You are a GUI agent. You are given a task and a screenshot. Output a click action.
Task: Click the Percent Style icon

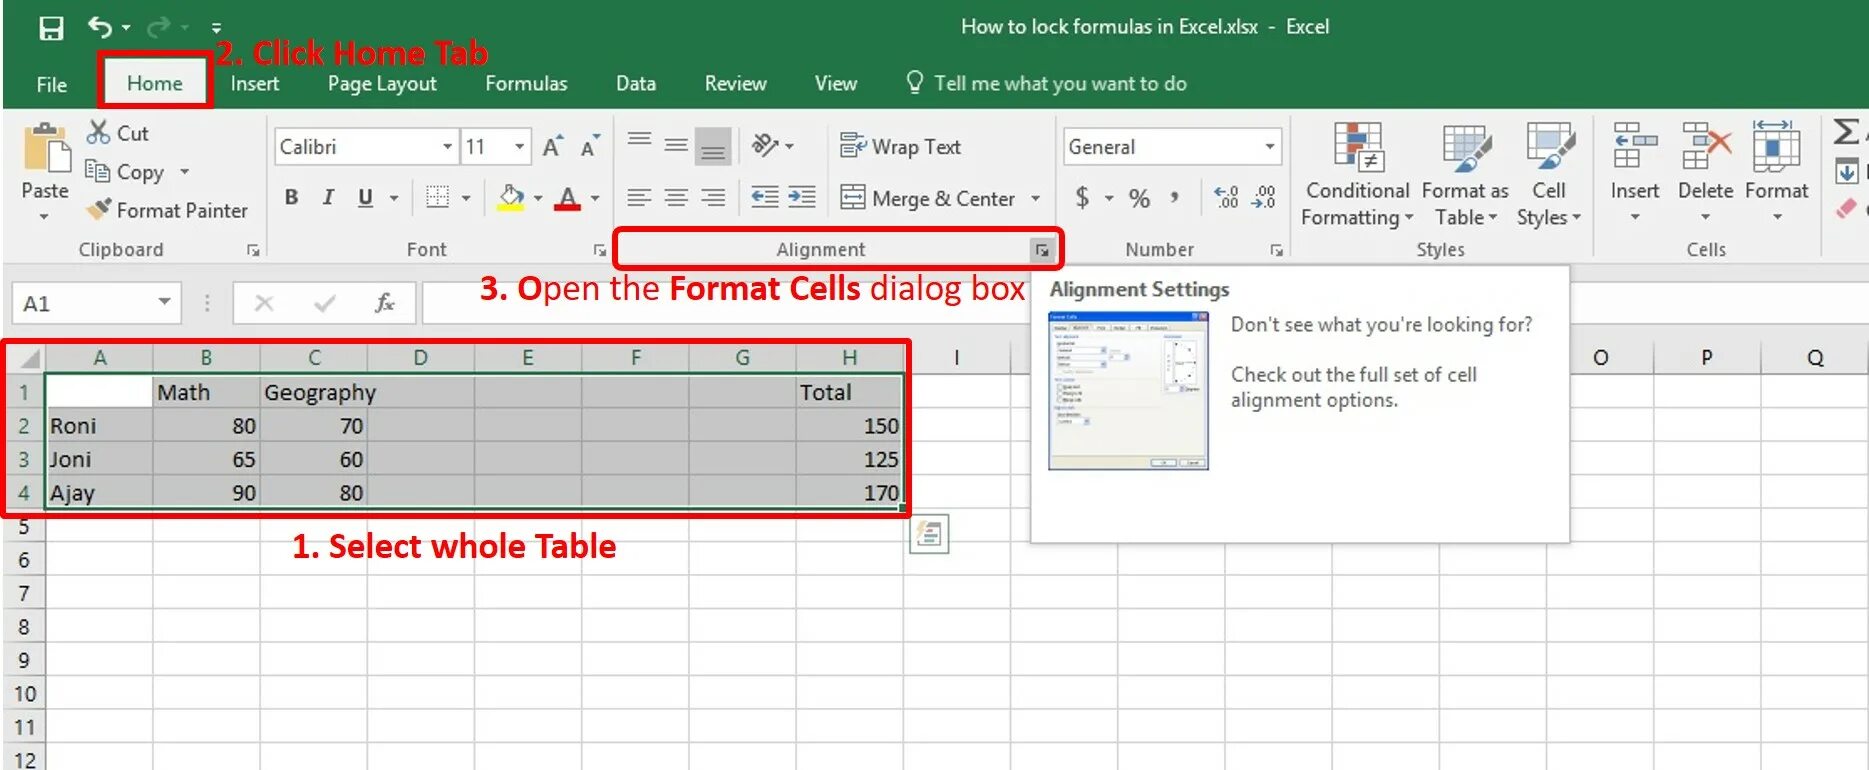1139,198
